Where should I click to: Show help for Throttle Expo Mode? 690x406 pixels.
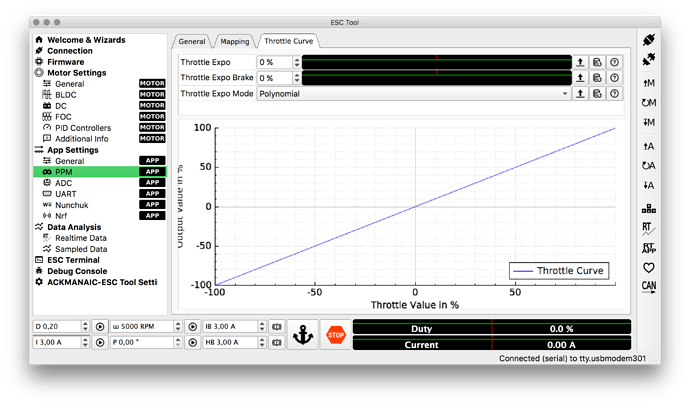coord(614,94)
